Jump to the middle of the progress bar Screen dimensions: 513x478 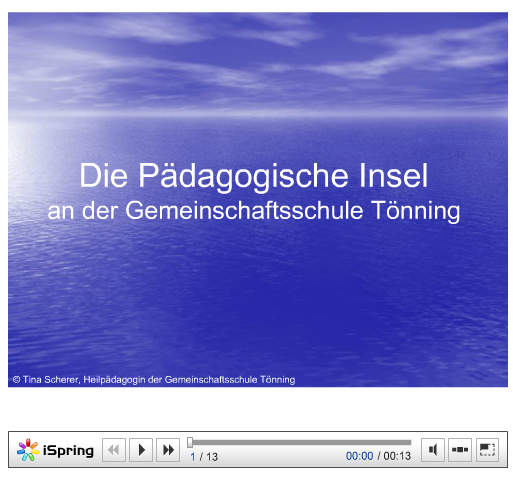click(x=300, y=442)
